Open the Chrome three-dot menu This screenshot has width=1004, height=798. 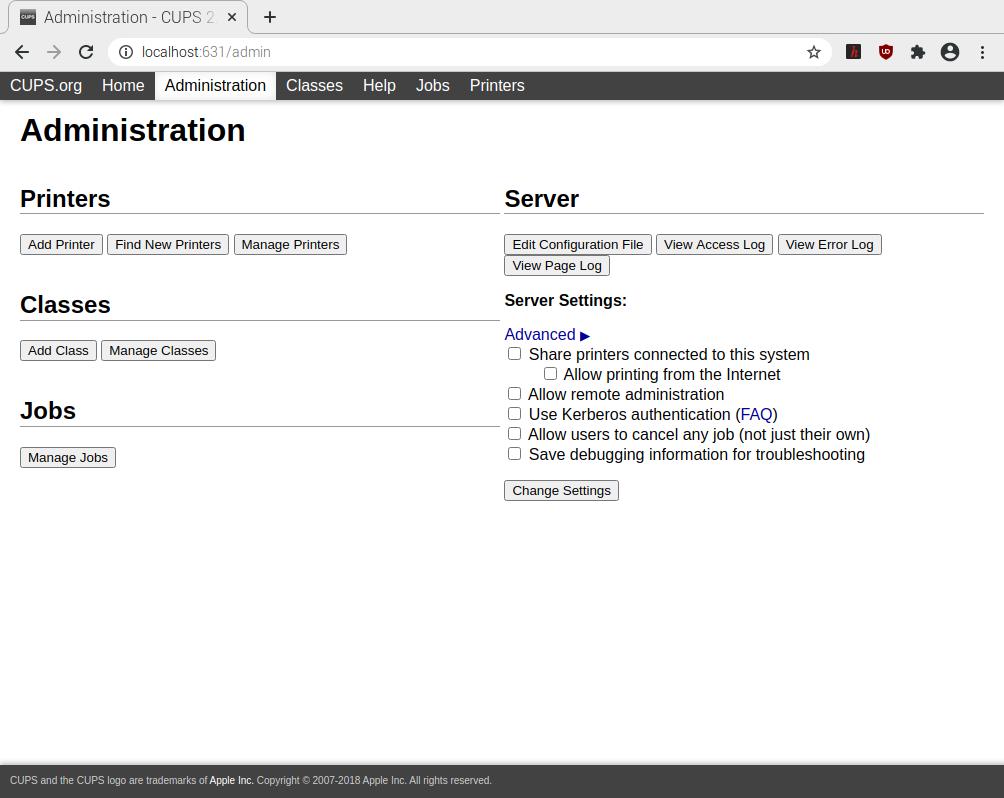click(x=982, y=52)
